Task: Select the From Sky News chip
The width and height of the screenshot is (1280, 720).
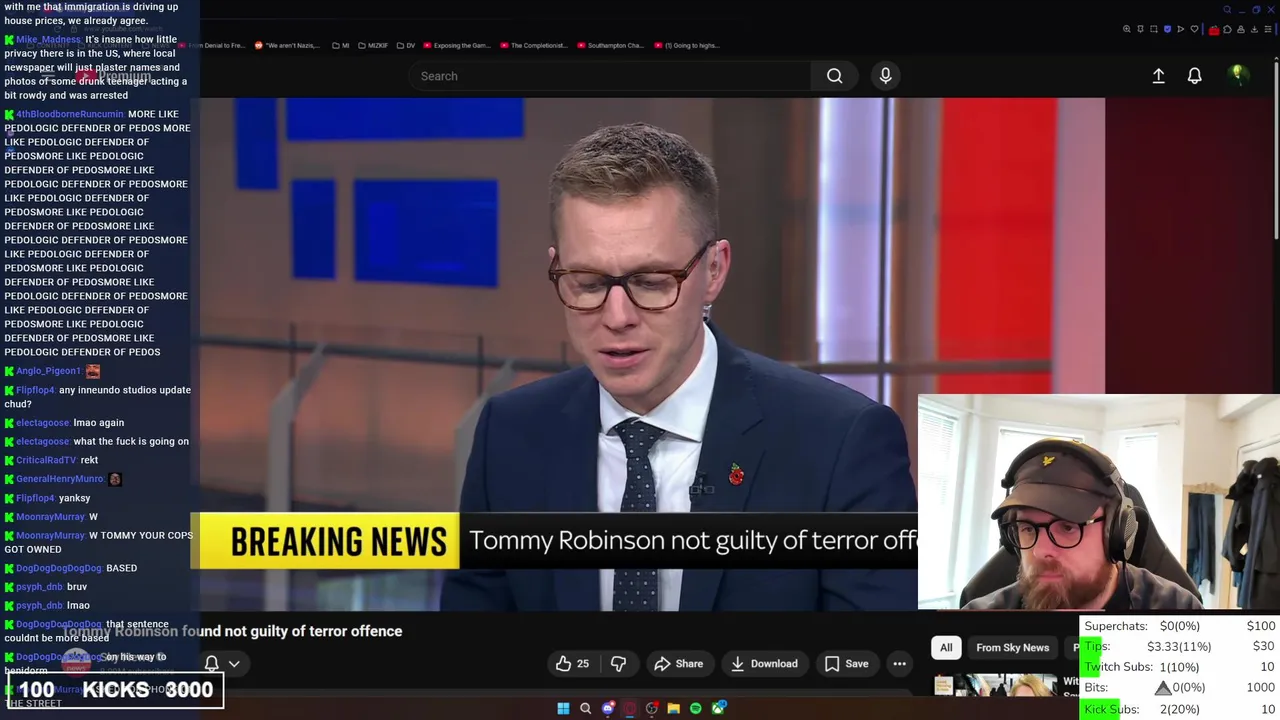Action: pyautogui.click(x=1012, y=648)
